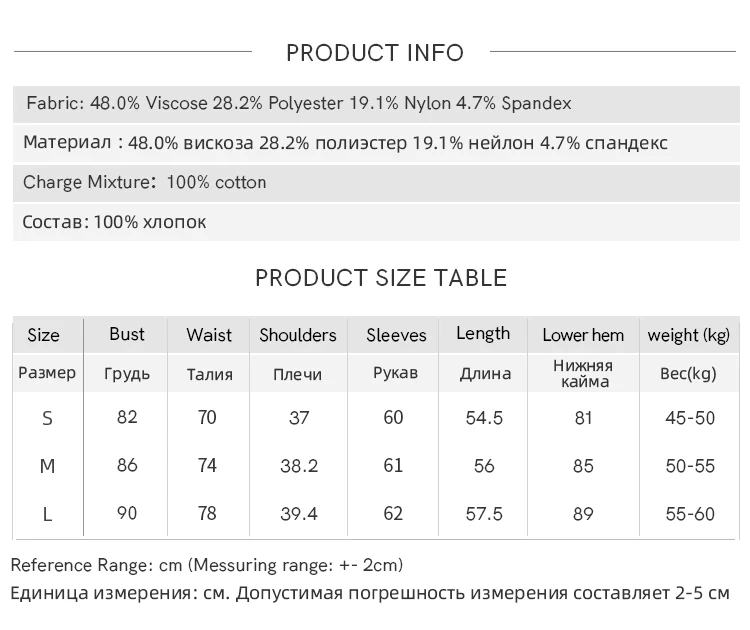
Task: Click the Материал composition Russian row
Action: (x=345, y=142)
